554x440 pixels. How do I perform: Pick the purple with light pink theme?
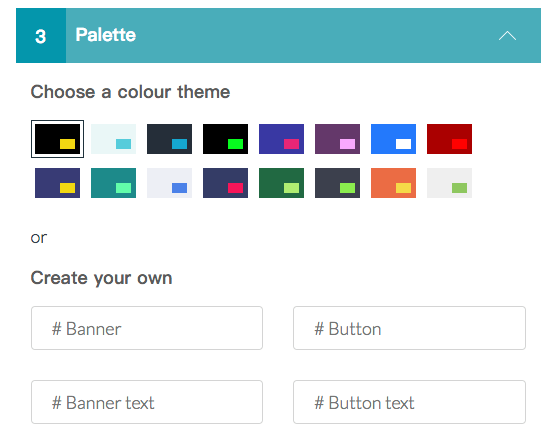click(x=337, y=139)
